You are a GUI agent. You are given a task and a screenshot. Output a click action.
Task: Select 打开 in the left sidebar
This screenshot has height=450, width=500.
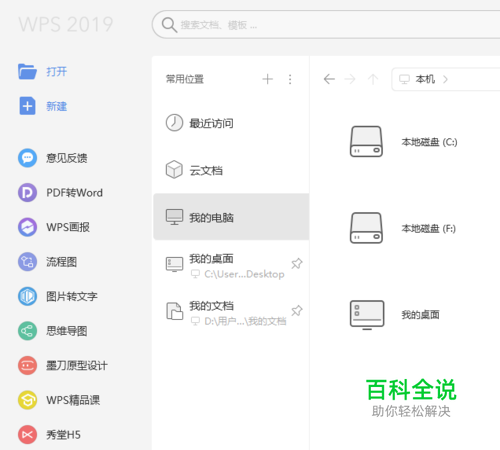[56, 71]
